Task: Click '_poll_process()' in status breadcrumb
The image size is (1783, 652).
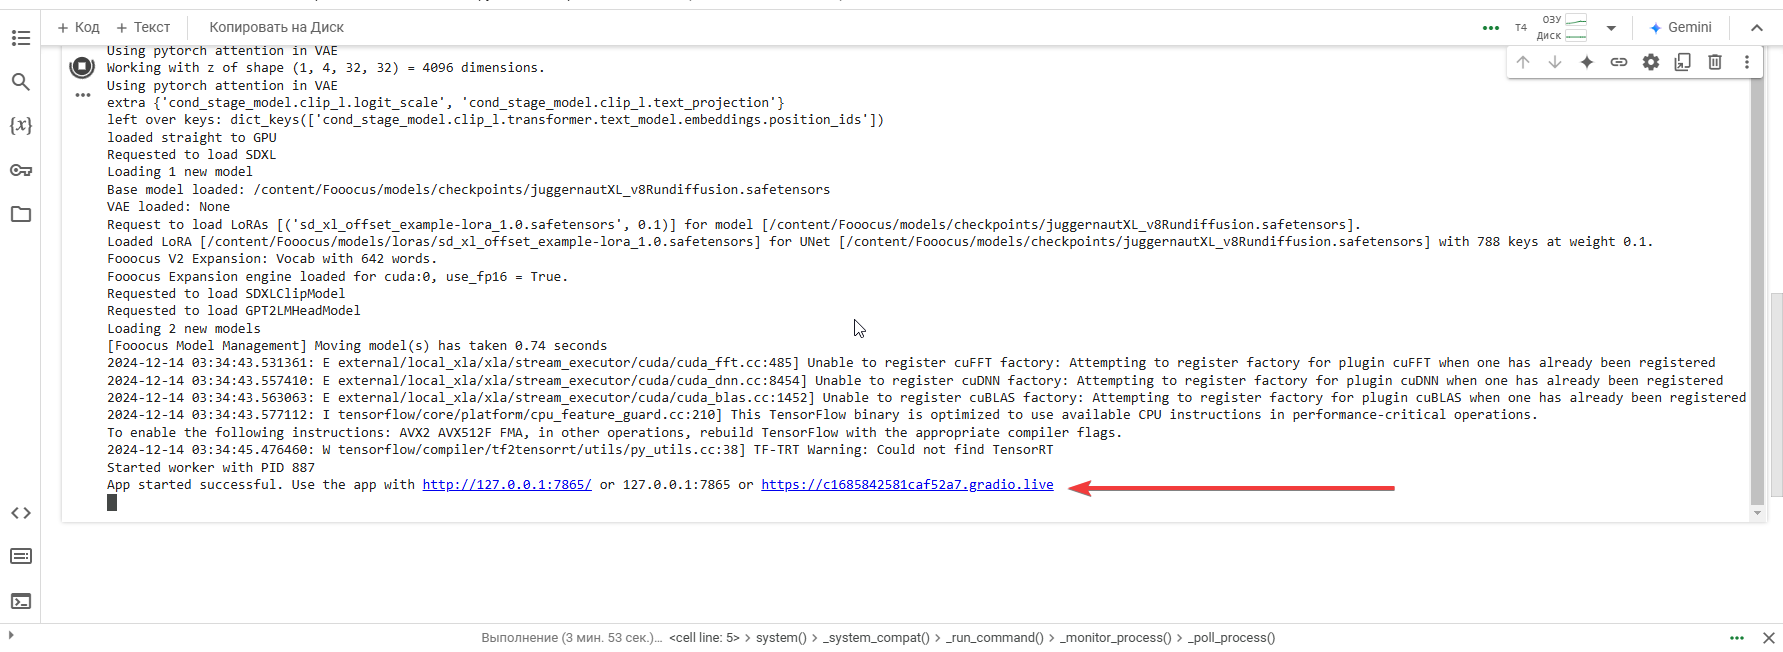Action: point(1231,638)
